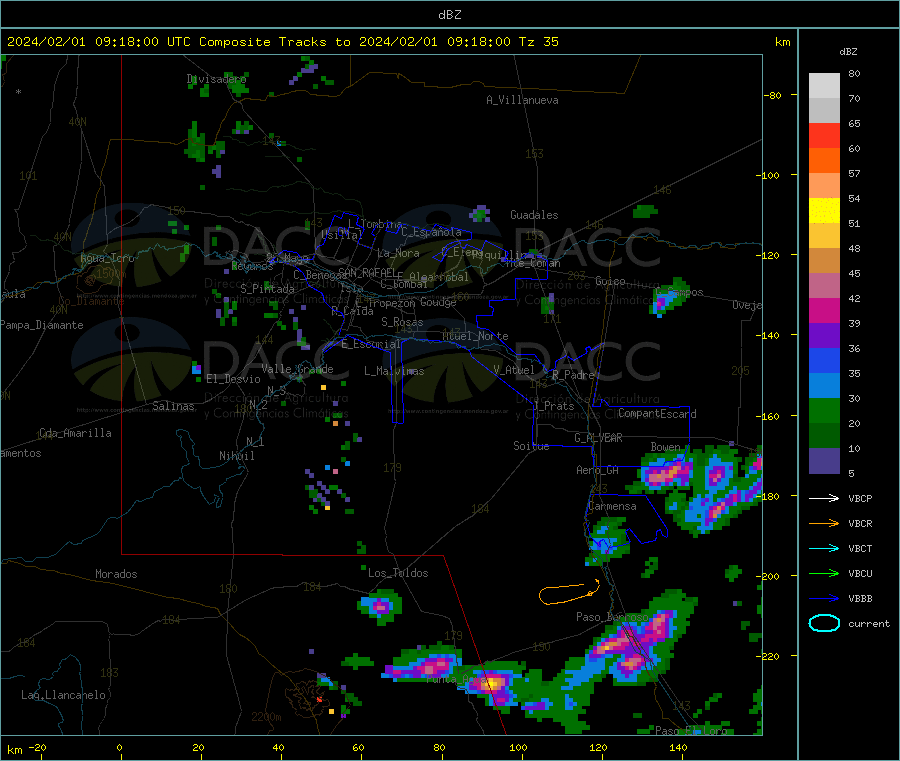Click the '-160' tick on the right axis
Viewport: 900px width, 761px height.
coord(770,416)
